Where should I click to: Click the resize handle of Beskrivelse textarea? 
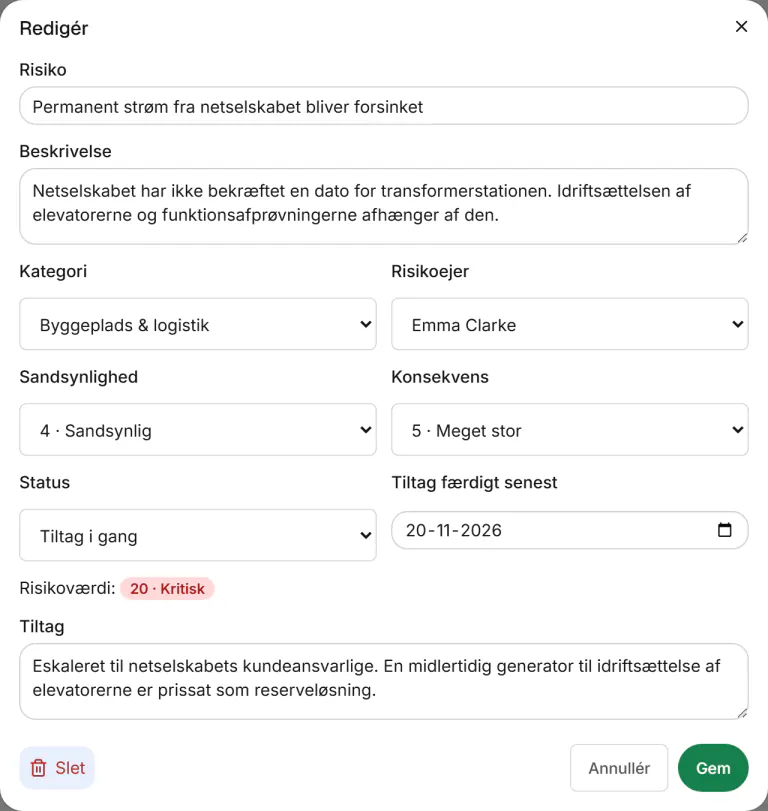click(x=742, y=238)
